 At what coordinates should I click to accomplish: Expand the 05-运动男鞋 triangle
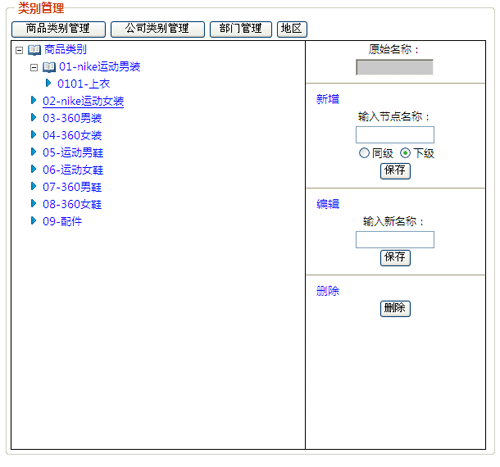pos(33,152)
